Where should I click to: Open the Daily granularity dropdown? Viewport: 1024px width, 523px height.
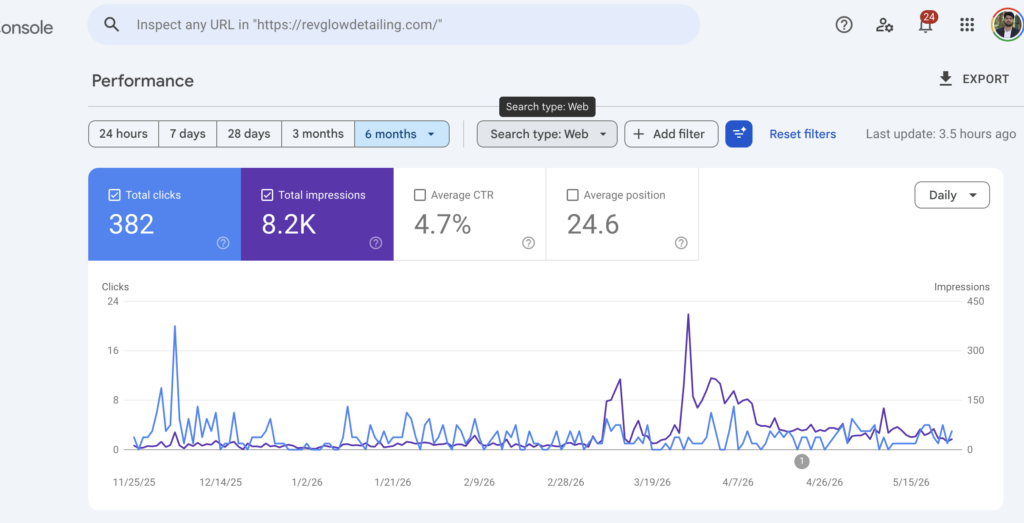click(952, 195)
